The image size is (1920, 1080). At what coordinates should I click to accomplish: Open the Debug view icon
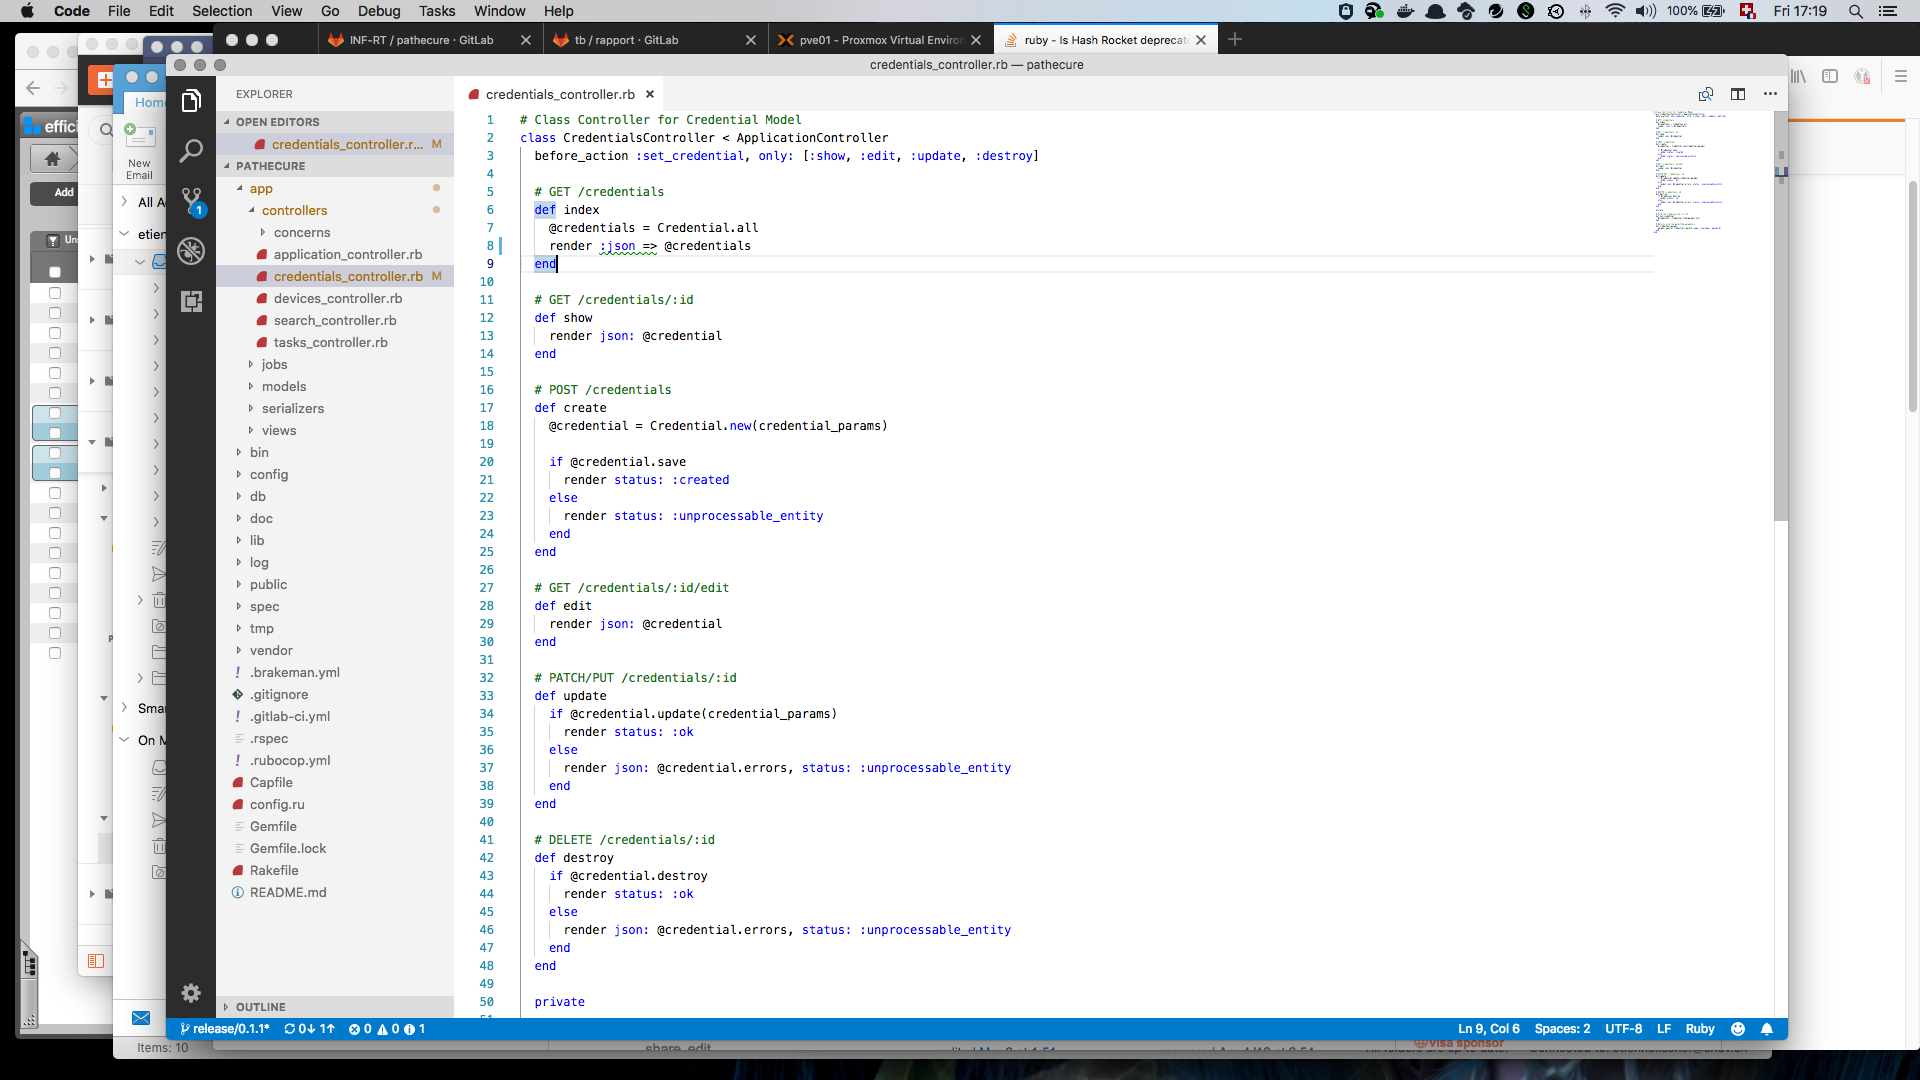[x=191, y=251]
